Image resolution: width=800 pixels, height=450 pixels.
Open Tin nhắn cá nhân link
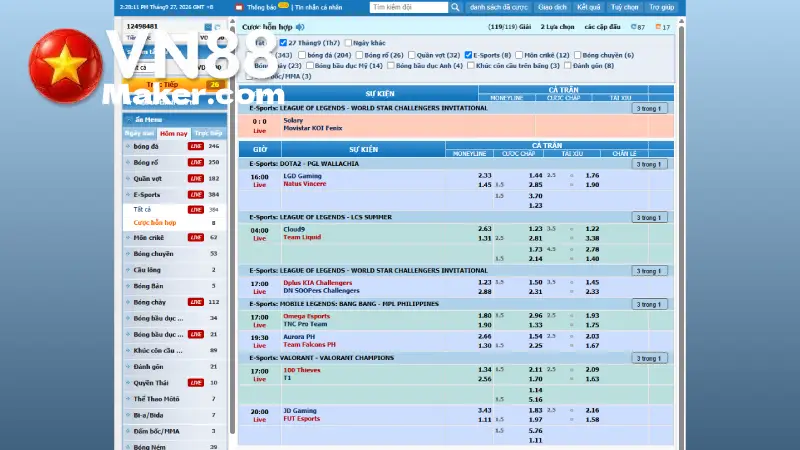[x=318, y=8]
